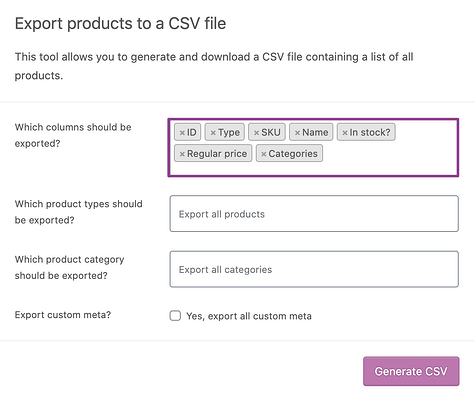Screen dimensions: 474x400
Task: Click the SKU tag label
Action: (271, 132)
